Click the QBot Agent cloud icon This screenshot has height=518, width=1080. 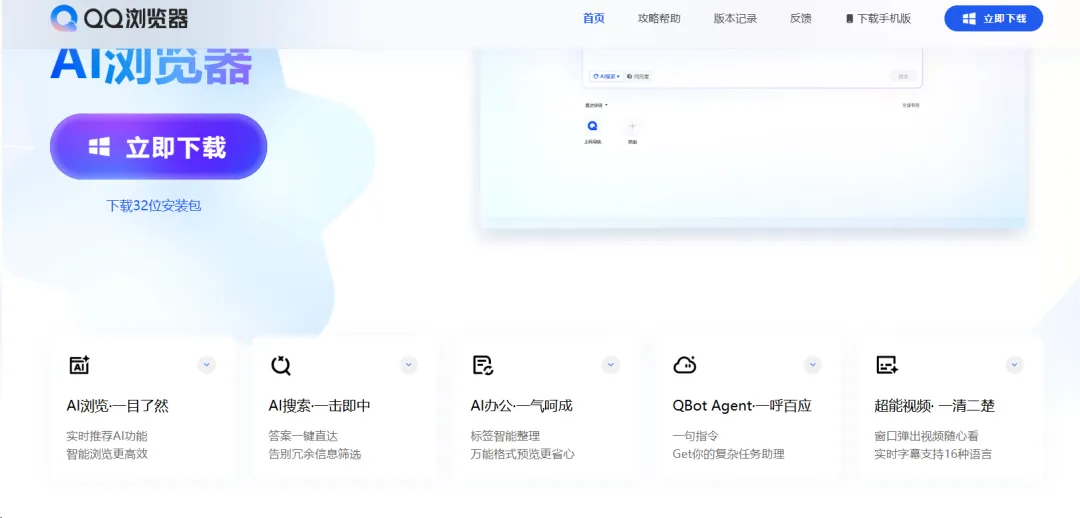point(685,365)
